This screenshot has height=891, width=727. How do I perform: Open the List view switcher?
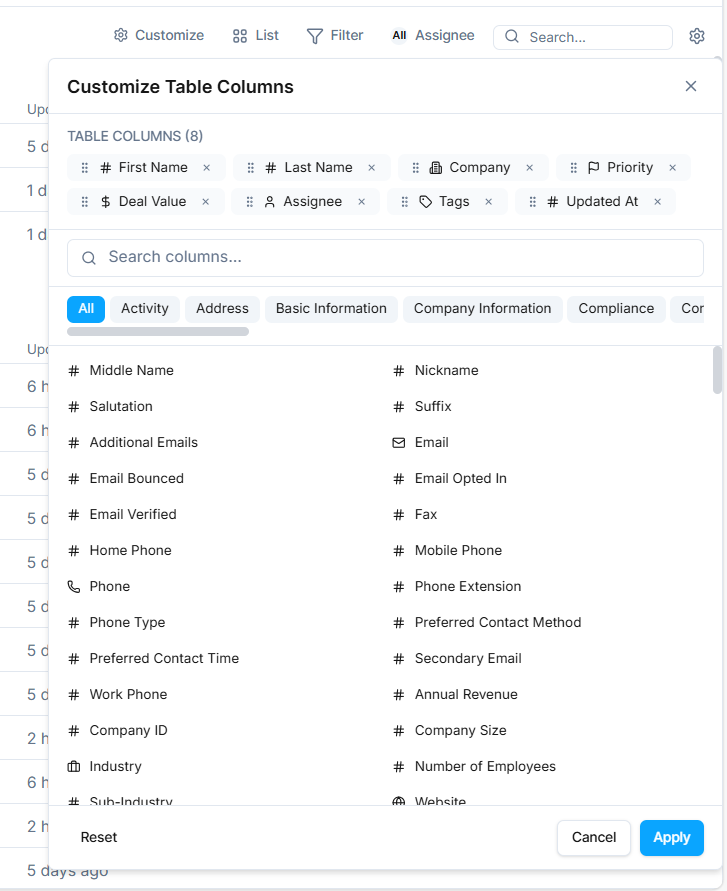(x=256, y=36)
